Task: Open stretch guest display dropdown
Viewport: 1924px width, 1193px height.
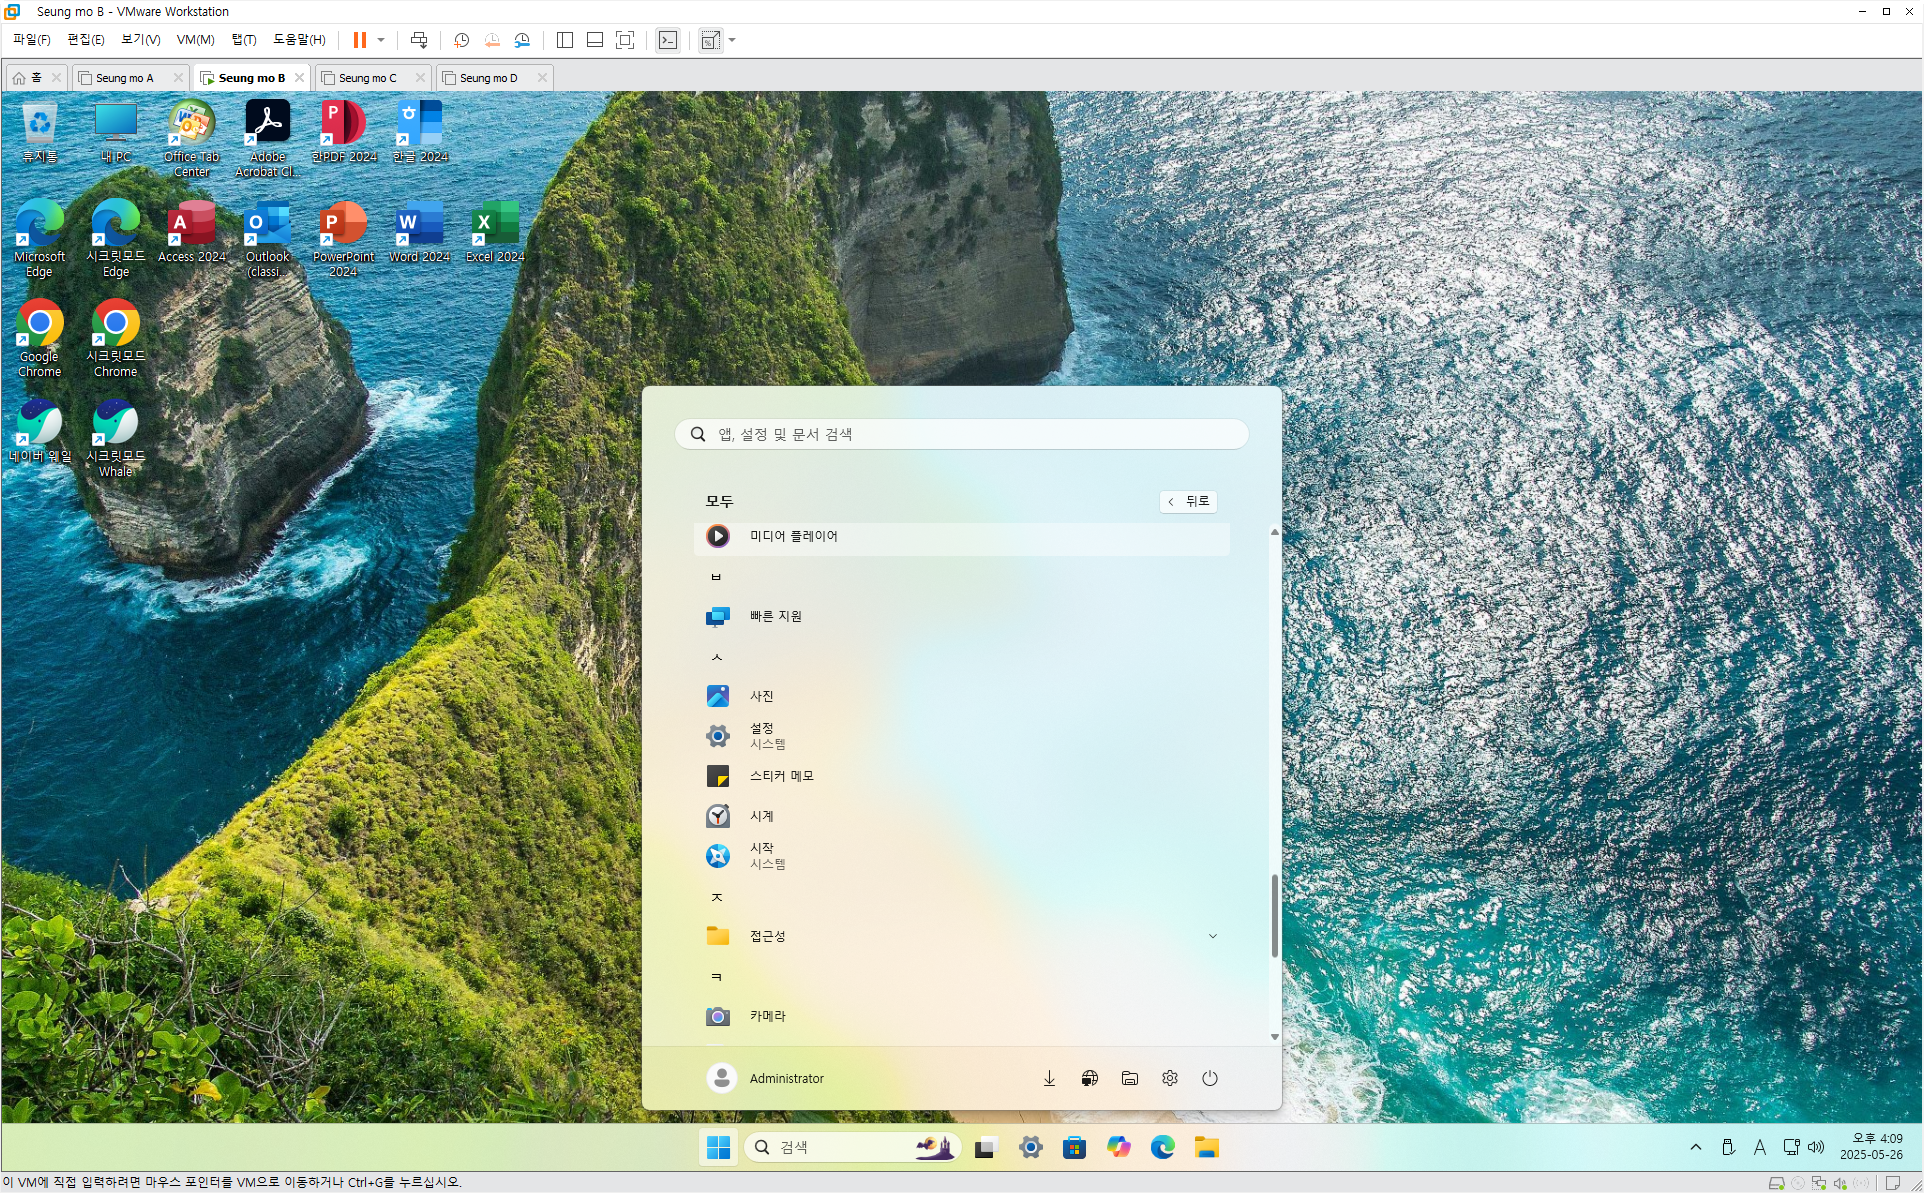Action: point(732,40)
